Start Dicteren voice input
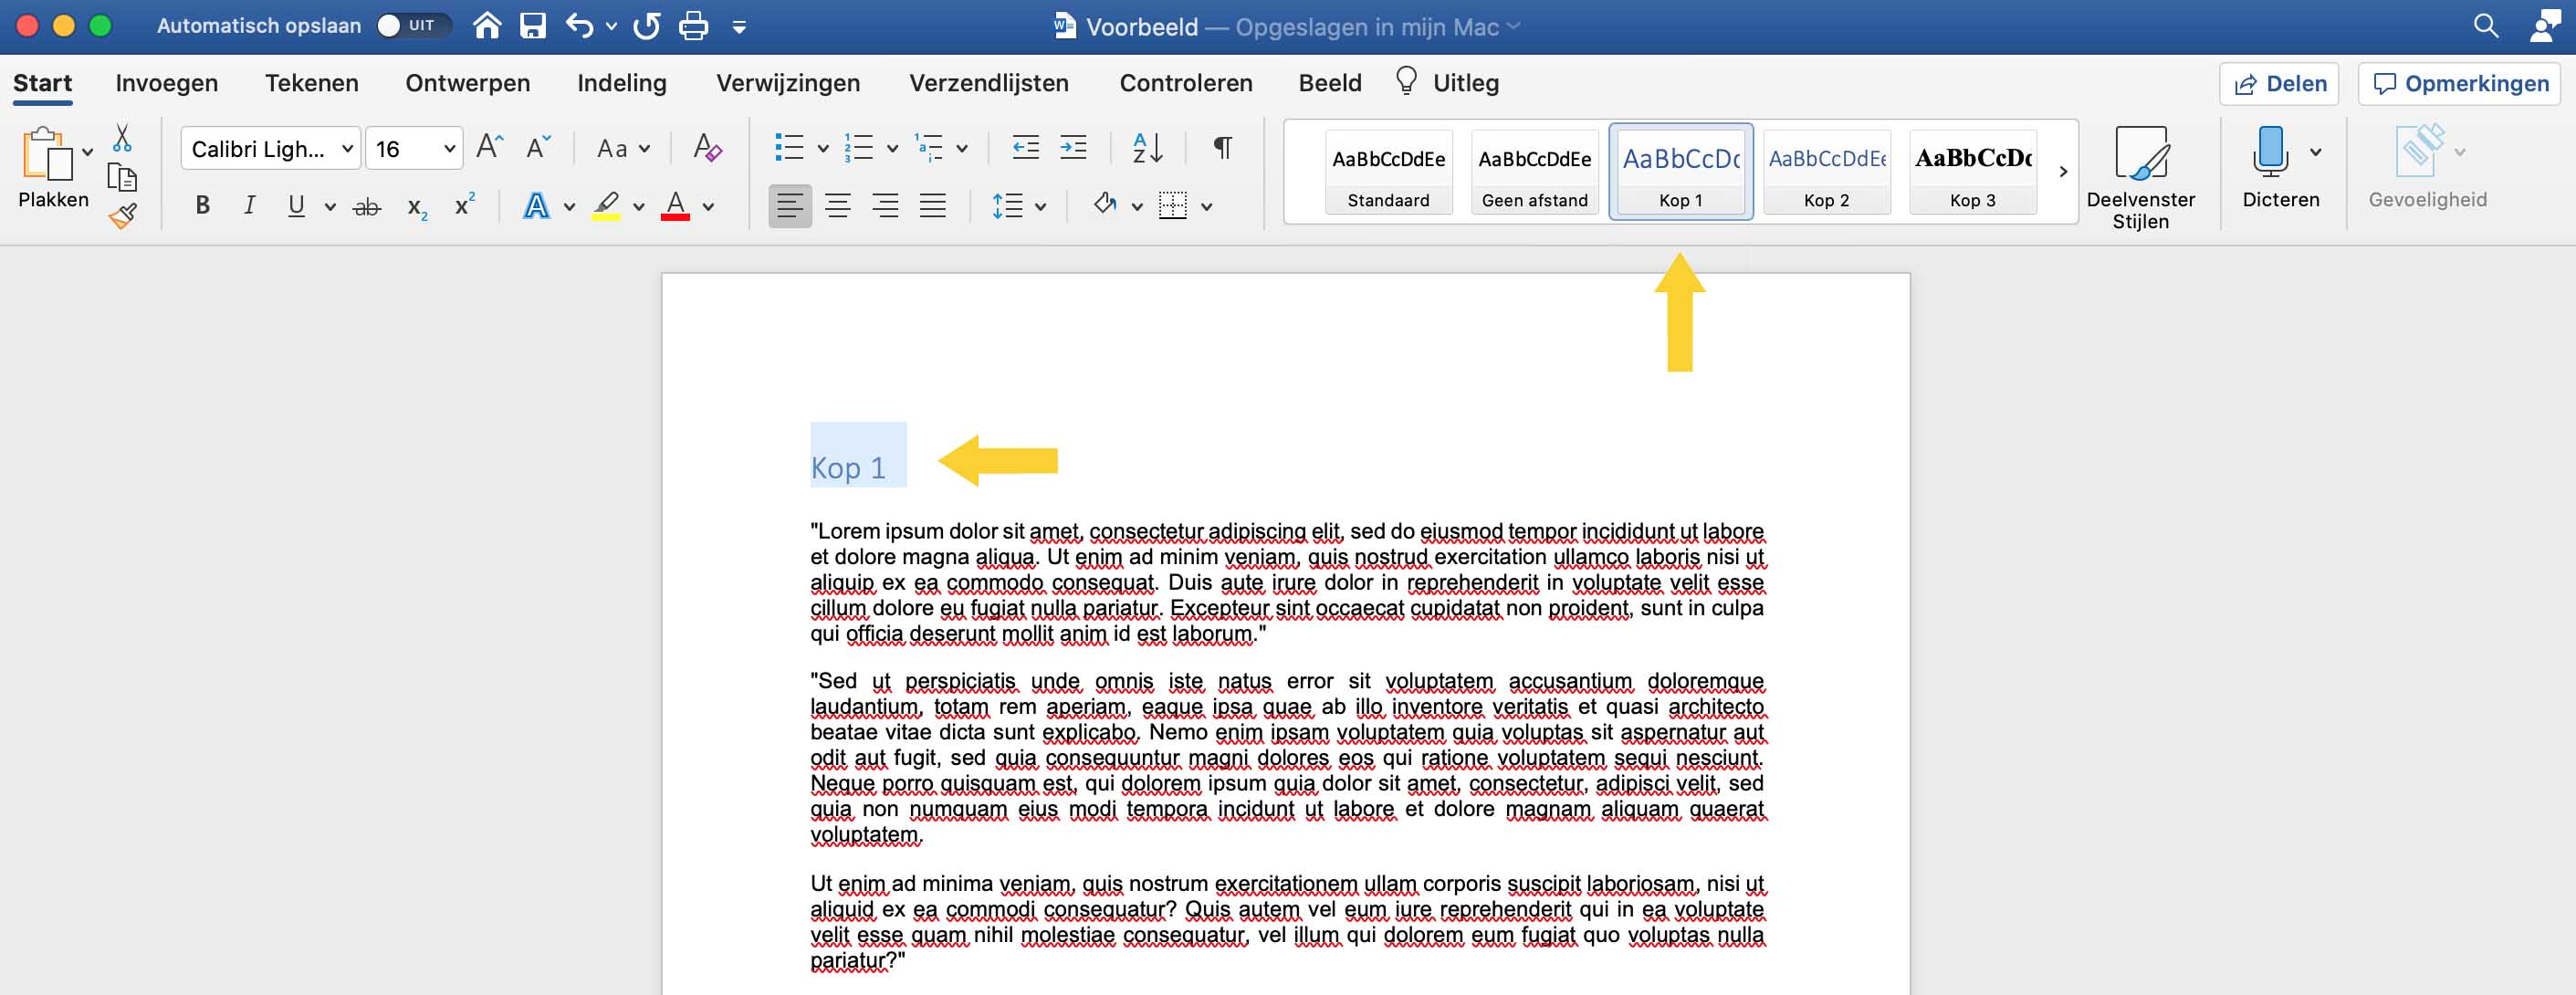The width and height of the screenshot is (2576, 995). tap(2271, 160)
